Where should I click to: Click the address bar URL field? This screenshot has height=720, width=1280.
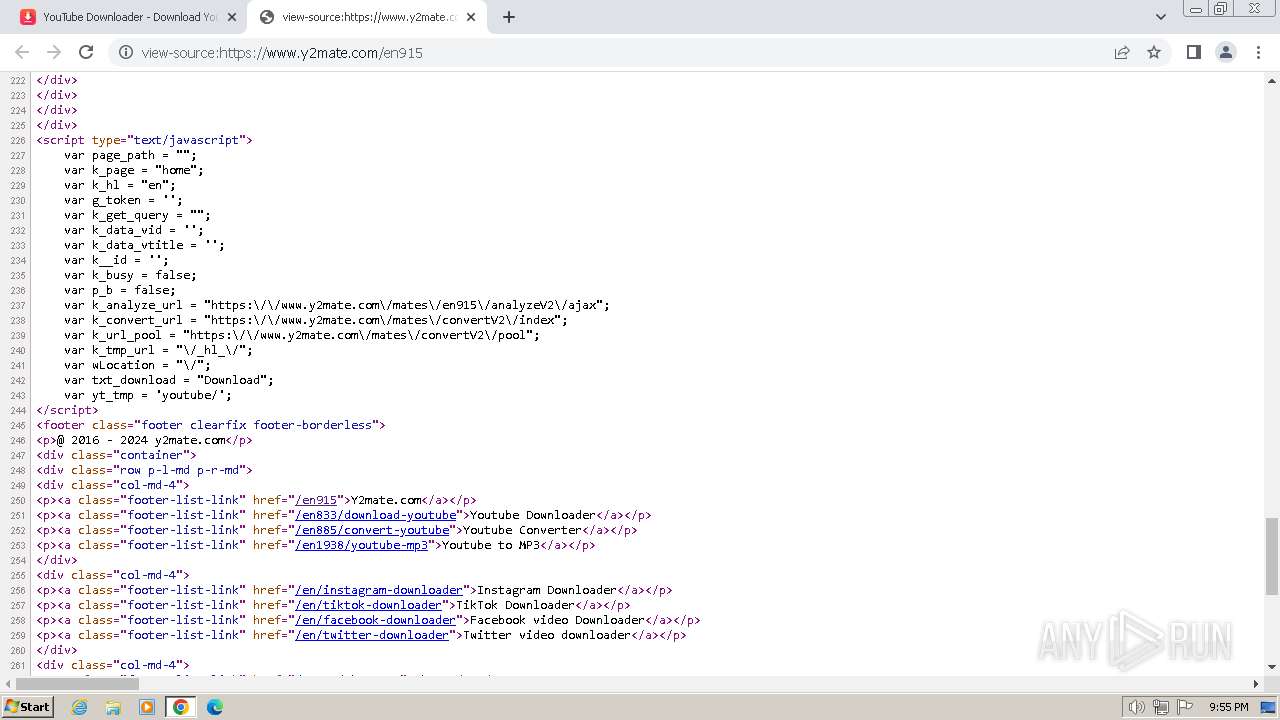tap(620, 52)
